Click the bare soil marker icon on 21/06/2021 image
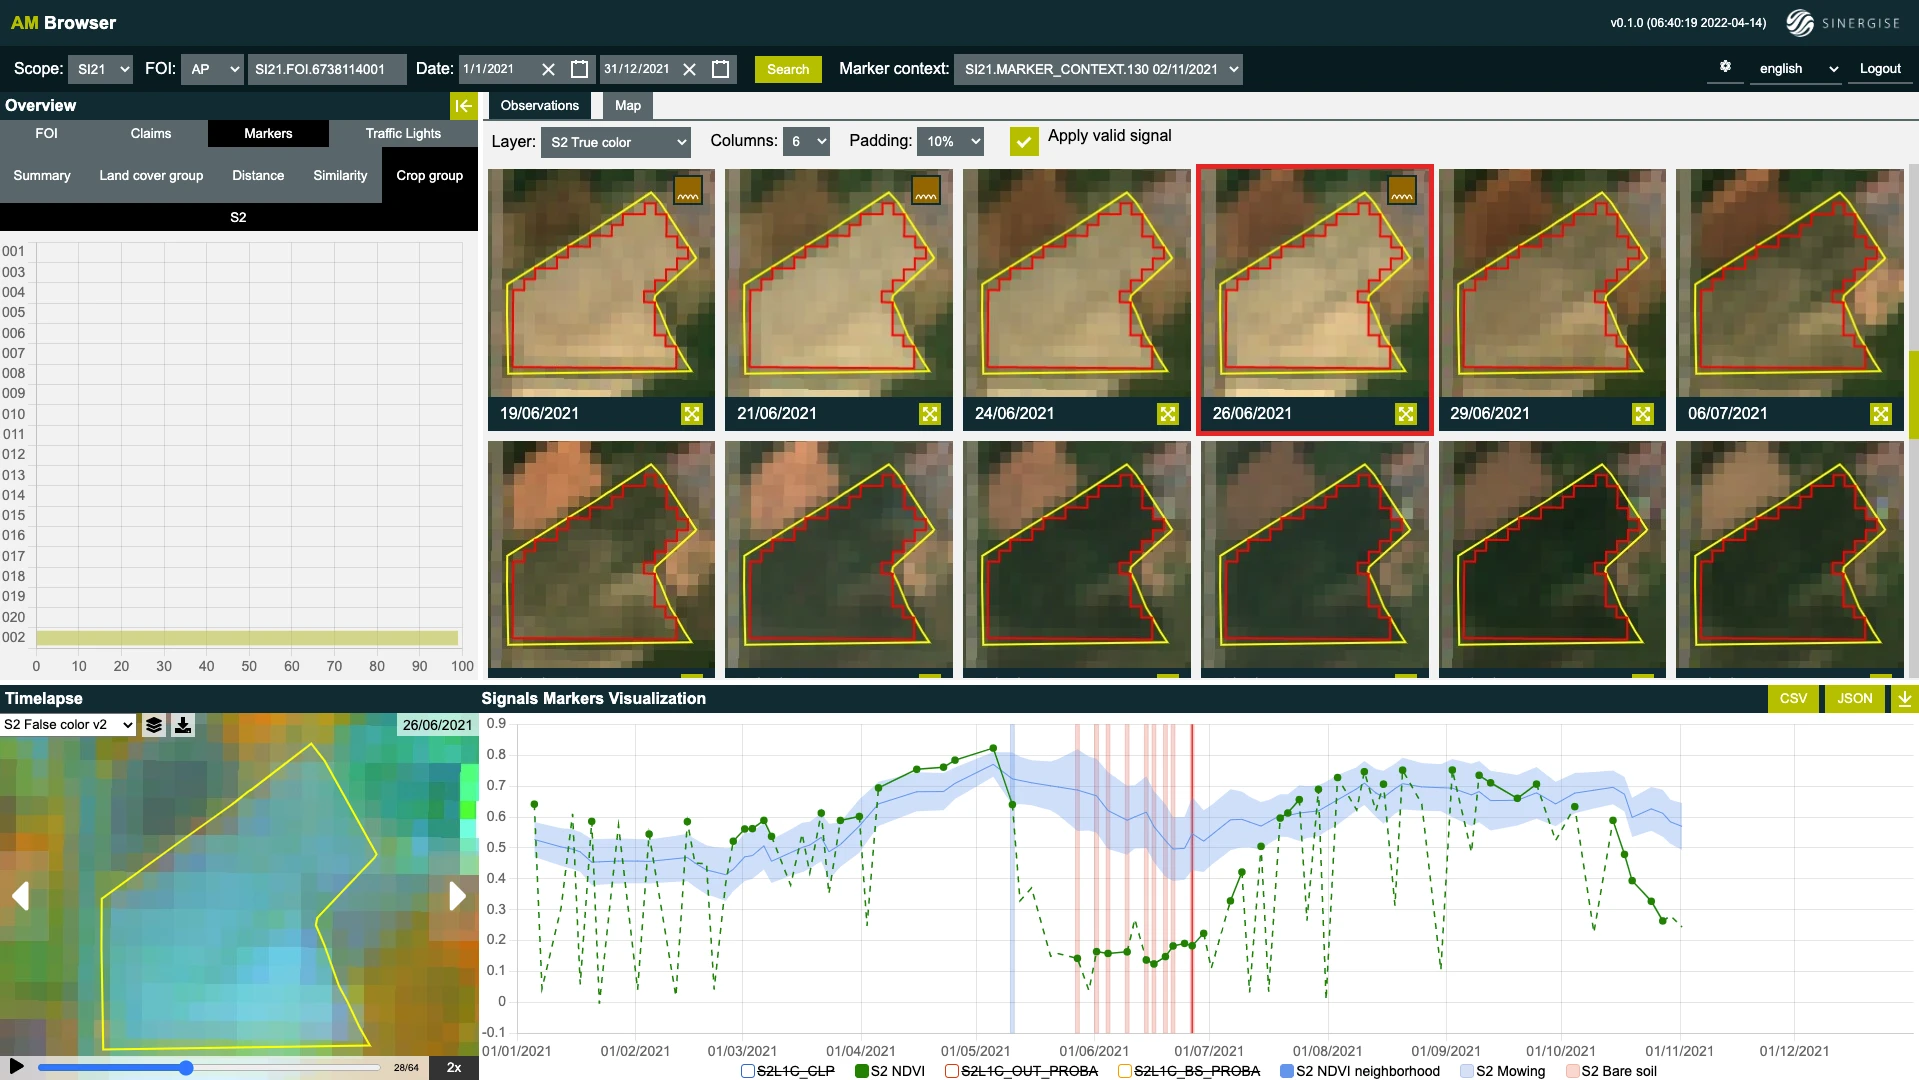 [x=926, y=191]
